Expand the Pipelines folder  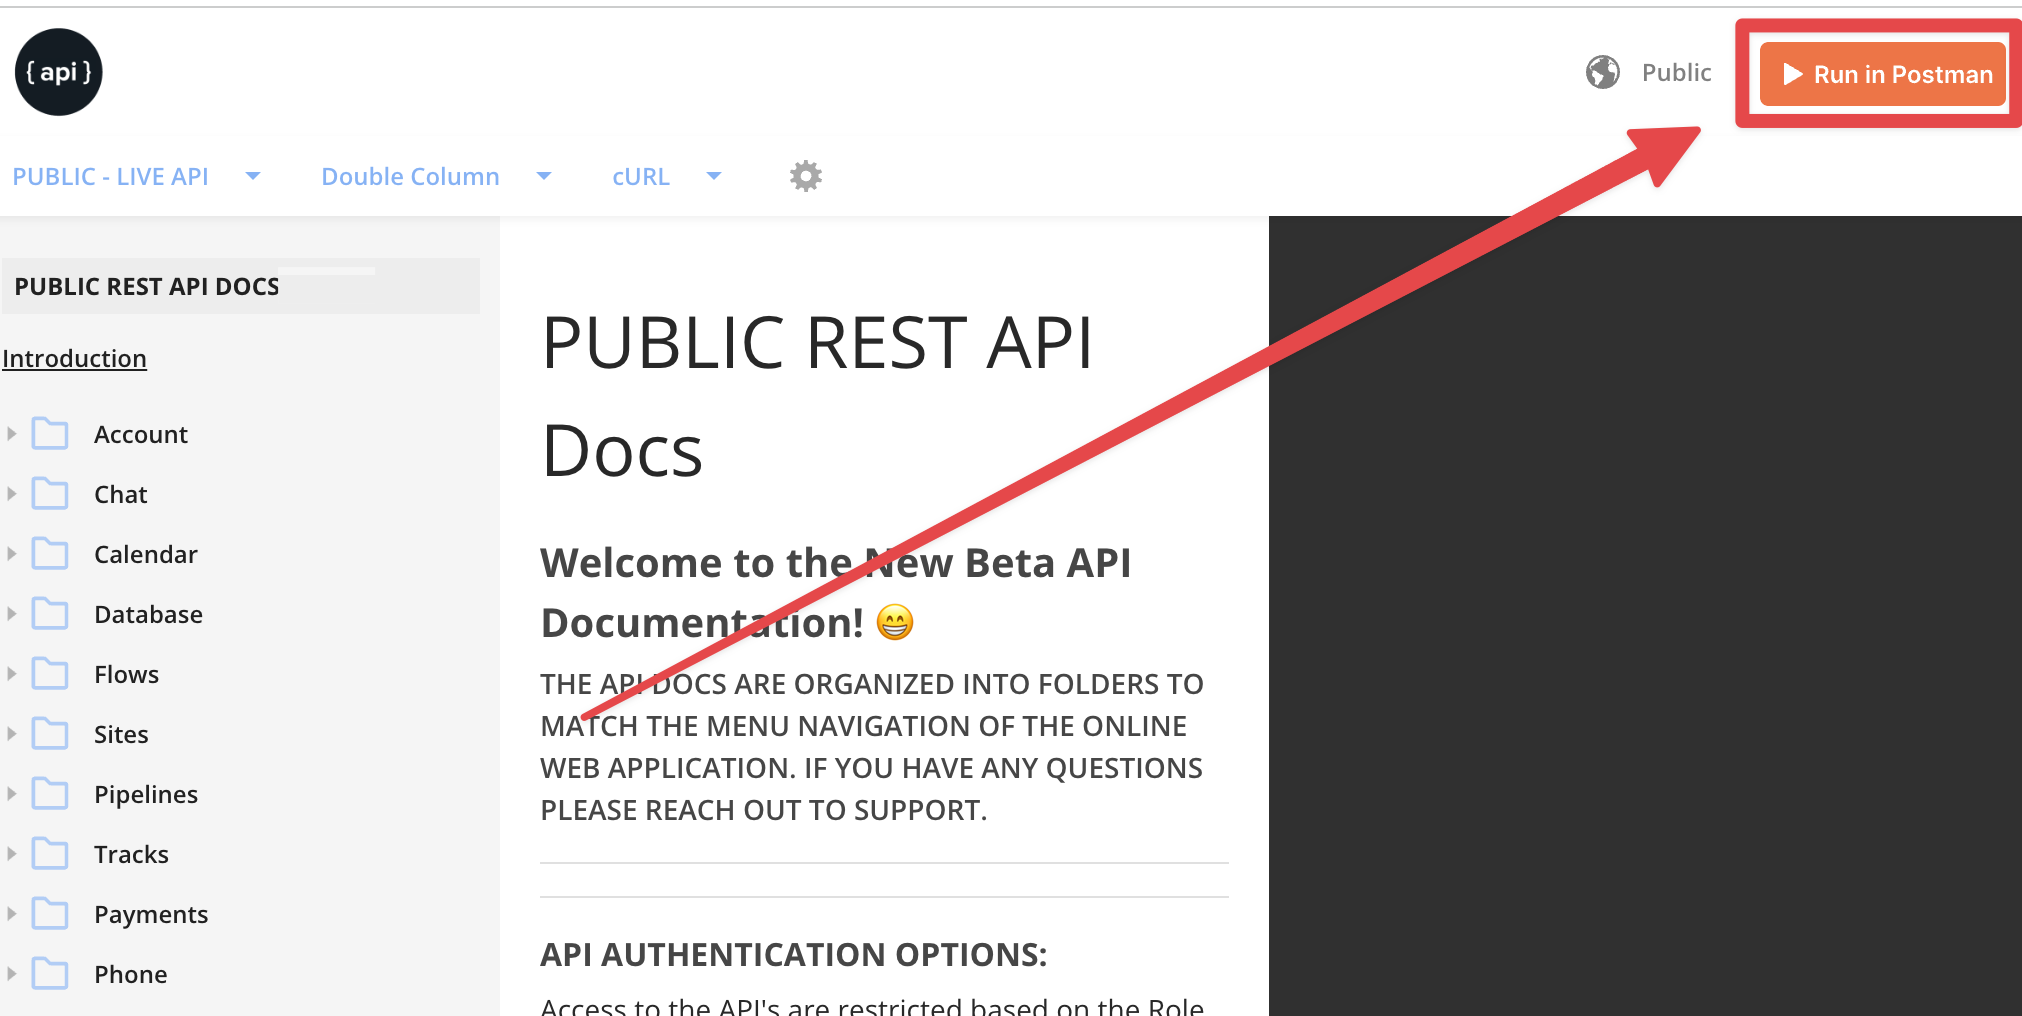[11, 793]
